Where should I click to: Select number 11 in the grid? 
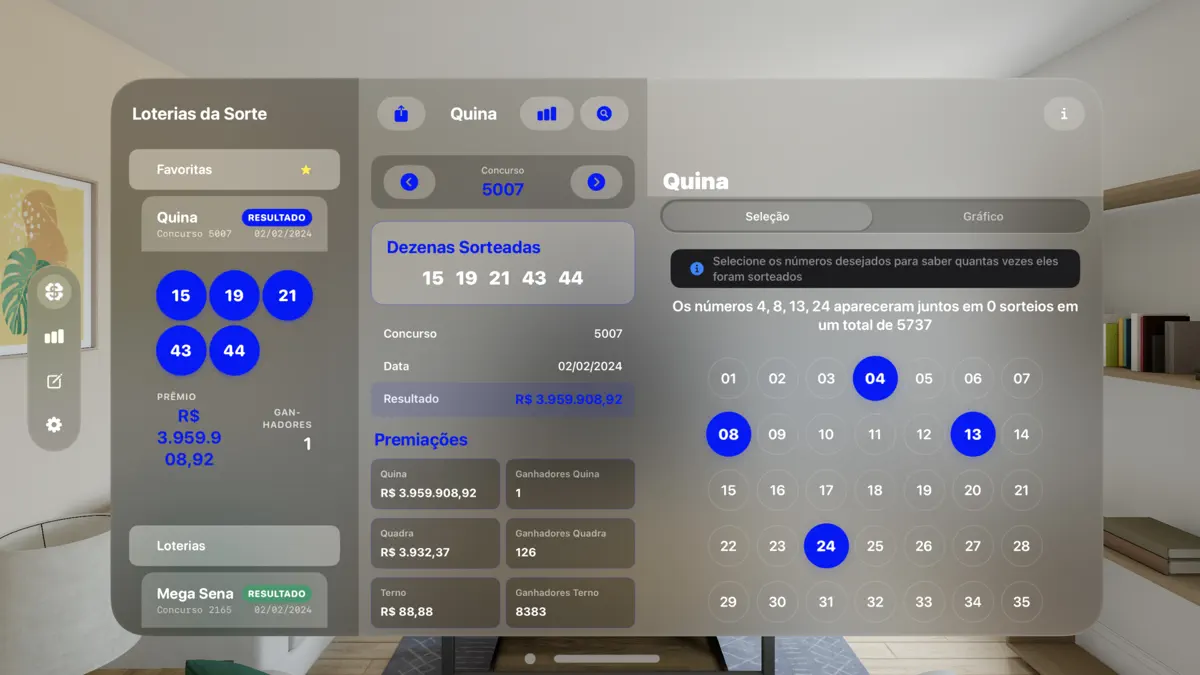click(x=875, y=434)
